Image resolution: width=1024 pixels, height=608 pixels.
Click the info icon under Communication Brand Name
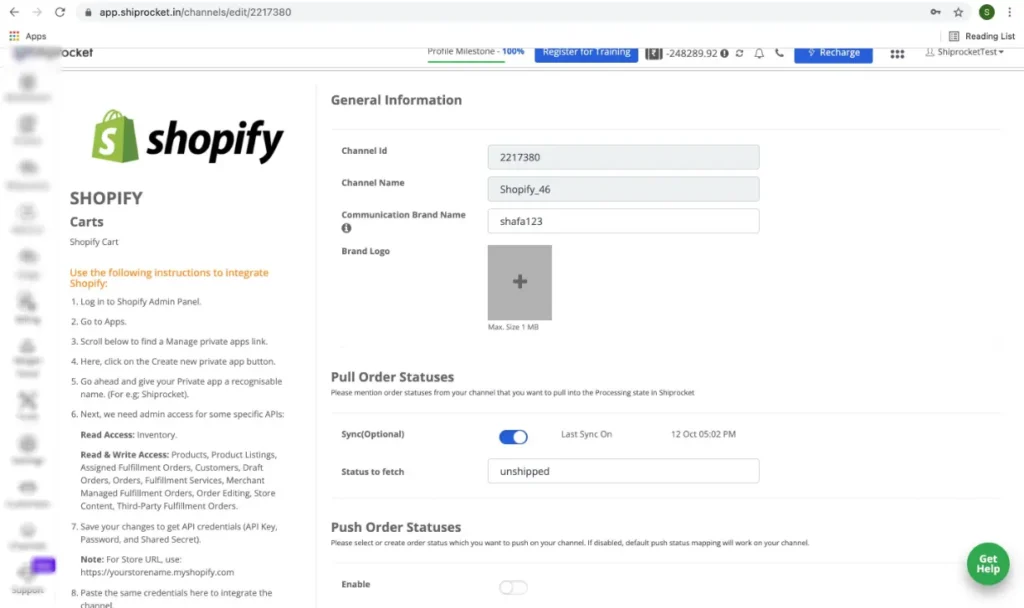pos(345,228)
